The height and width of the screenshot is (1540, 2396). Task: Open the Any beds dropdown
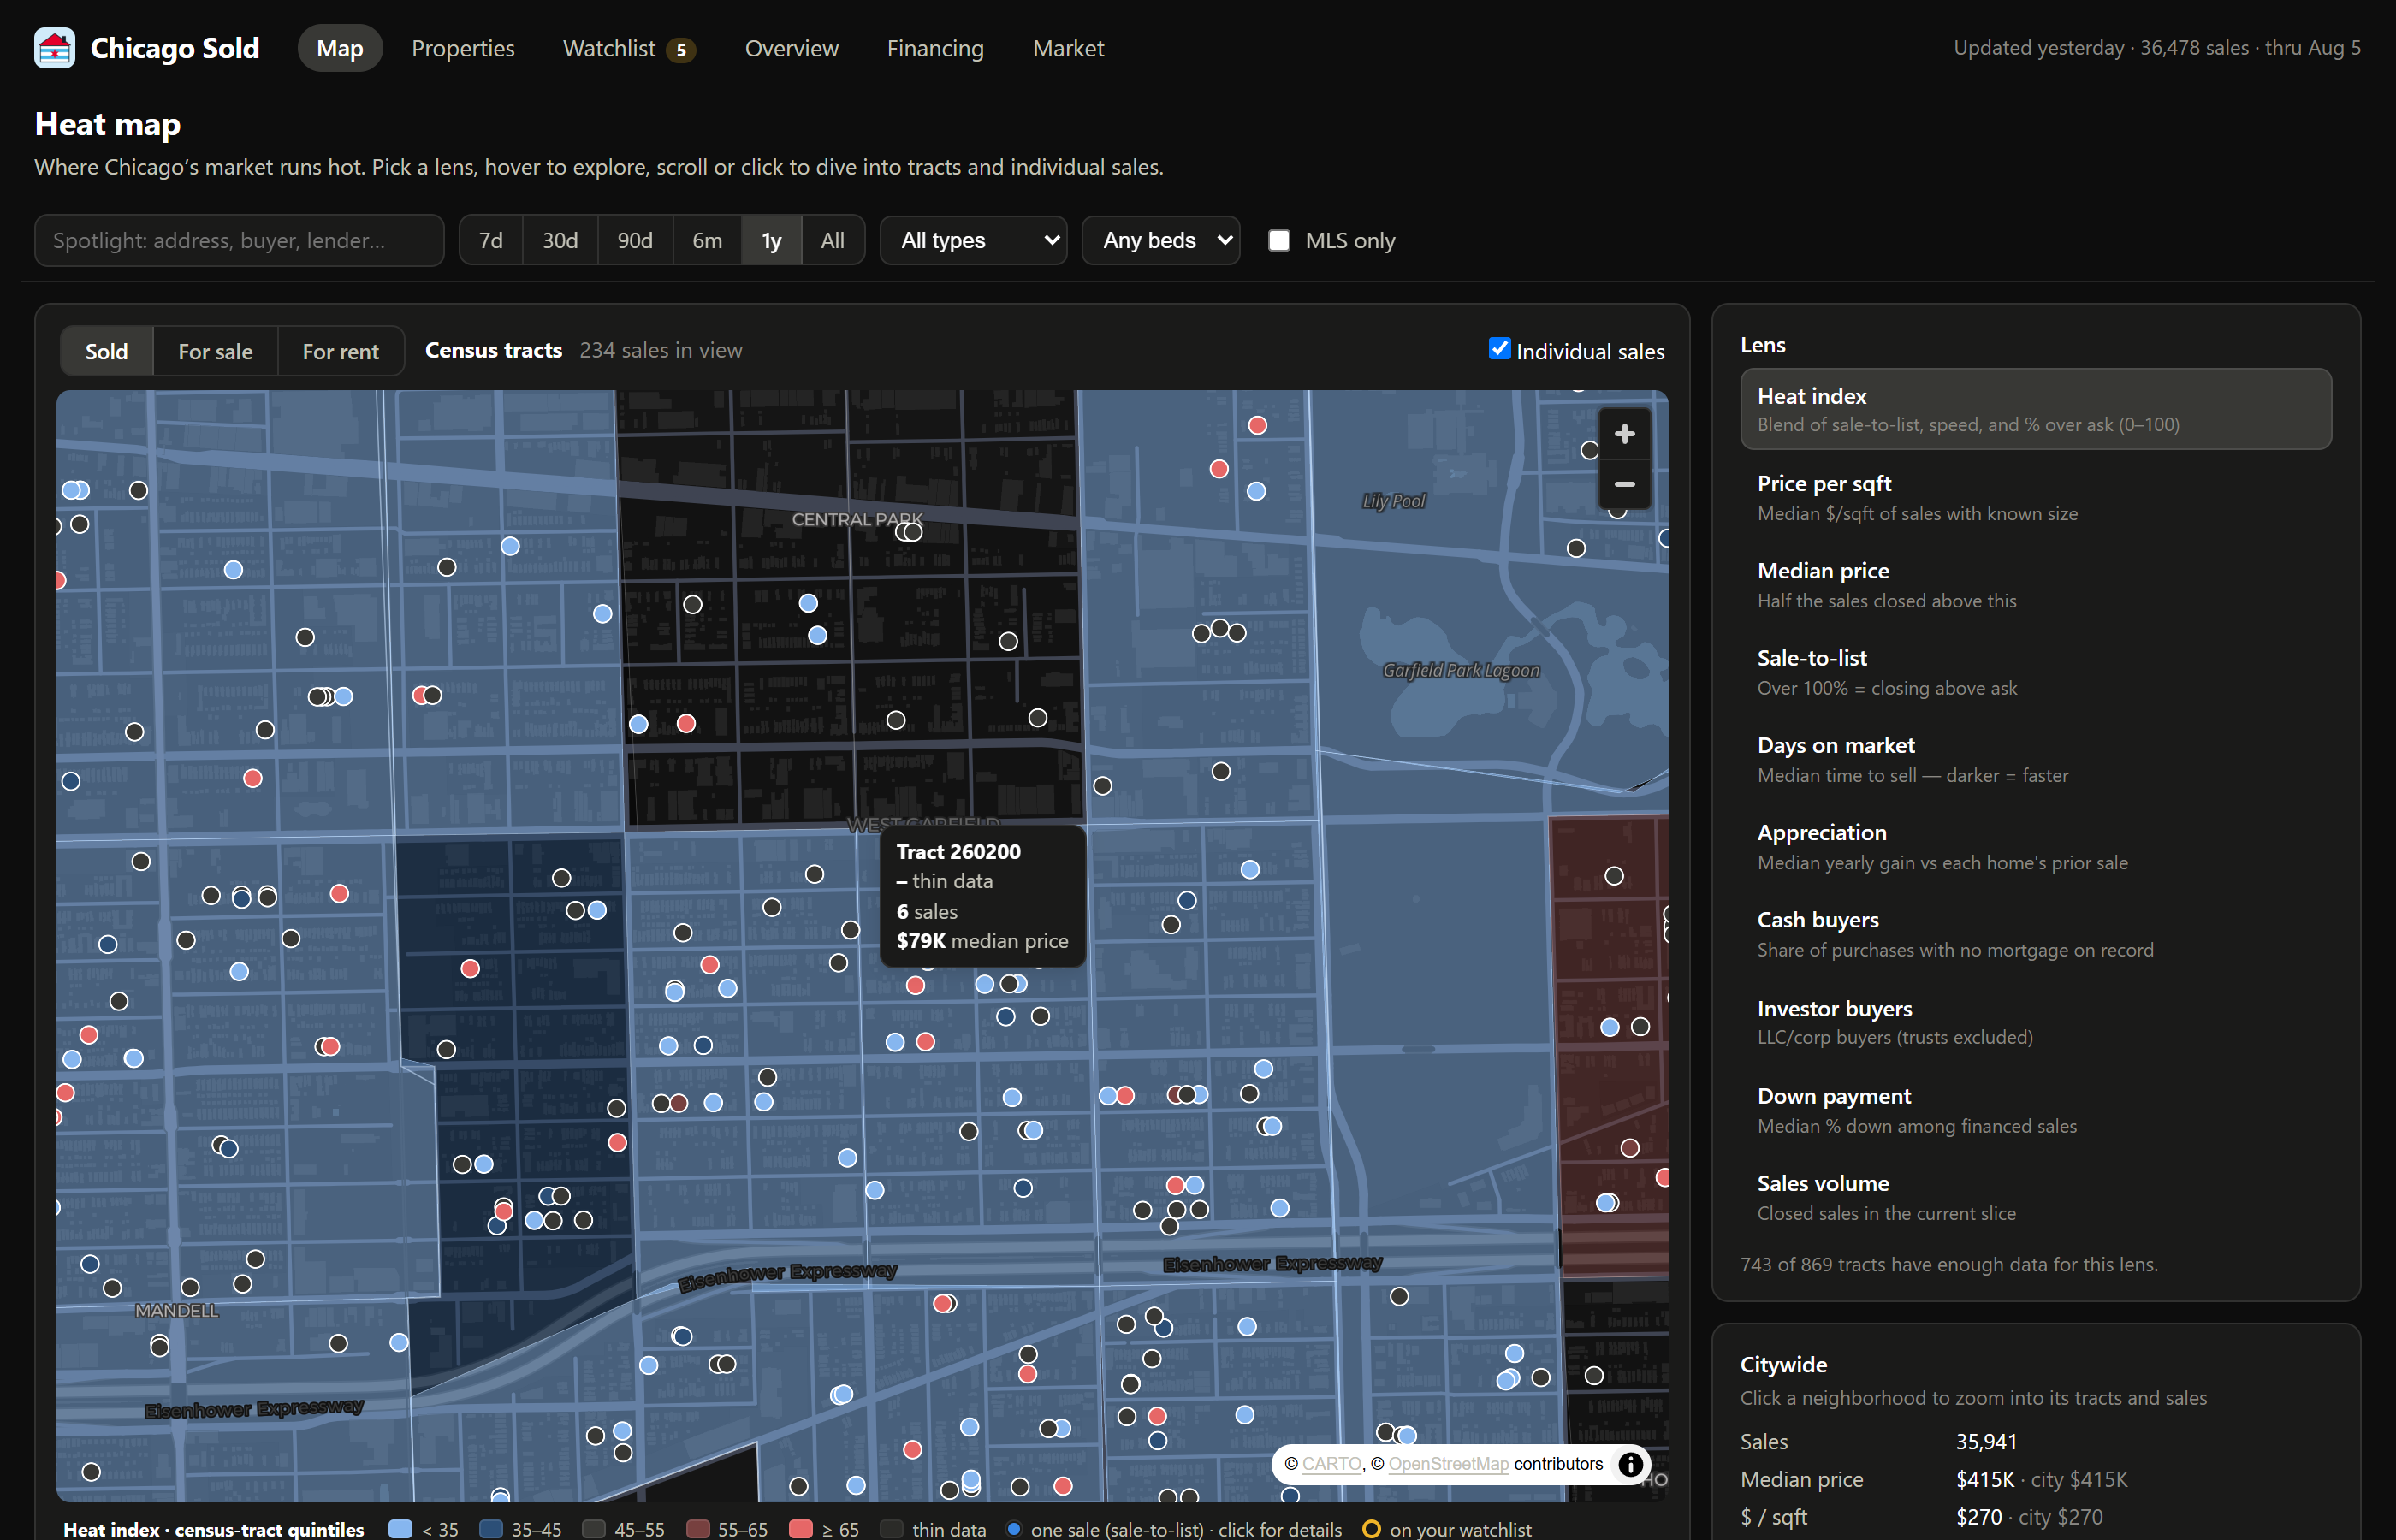pyautogui.click(x=1161, y=240)
